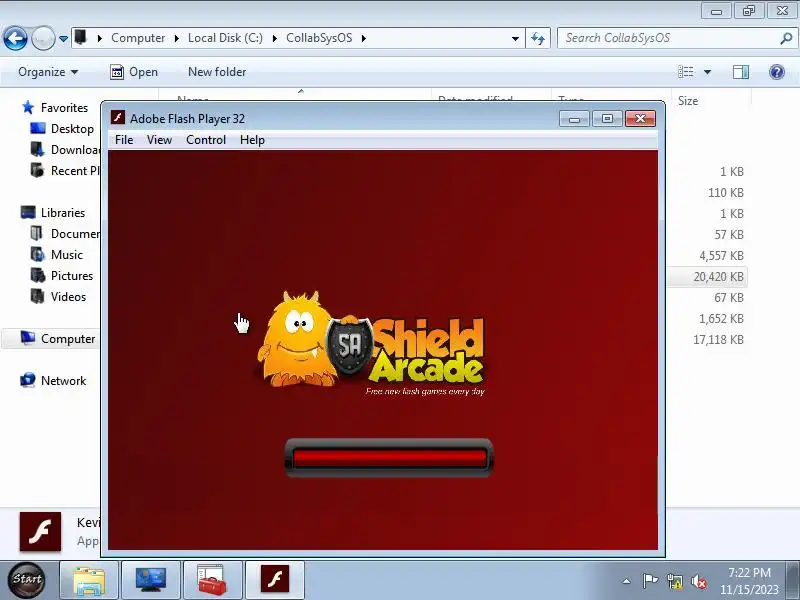Open Explorer help
Image resolution: width=800 pixels, height=600 pixels.
click(776, 72)
